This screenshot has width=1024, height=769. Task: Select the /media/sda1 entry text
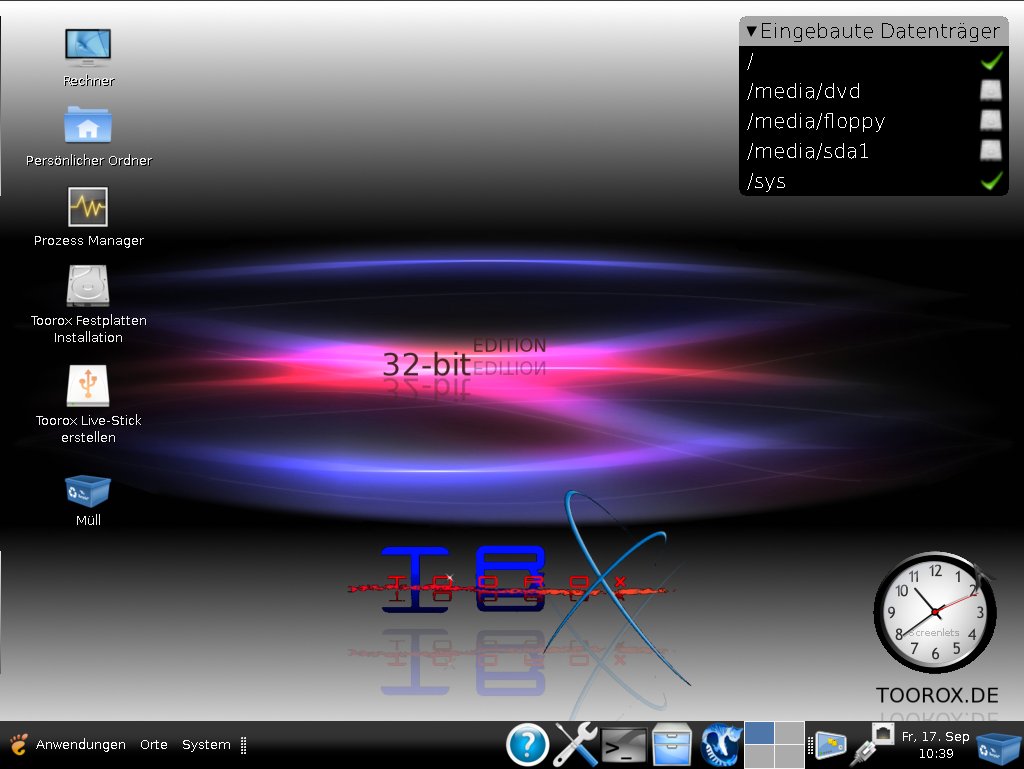click(808, 151)
